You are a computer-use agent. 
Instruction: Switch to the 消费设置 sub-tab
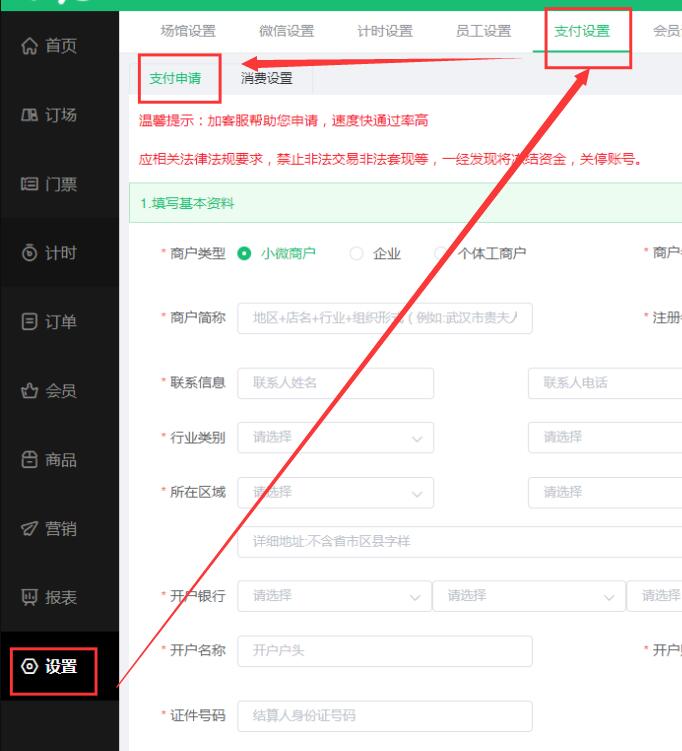tap(266, 79)
